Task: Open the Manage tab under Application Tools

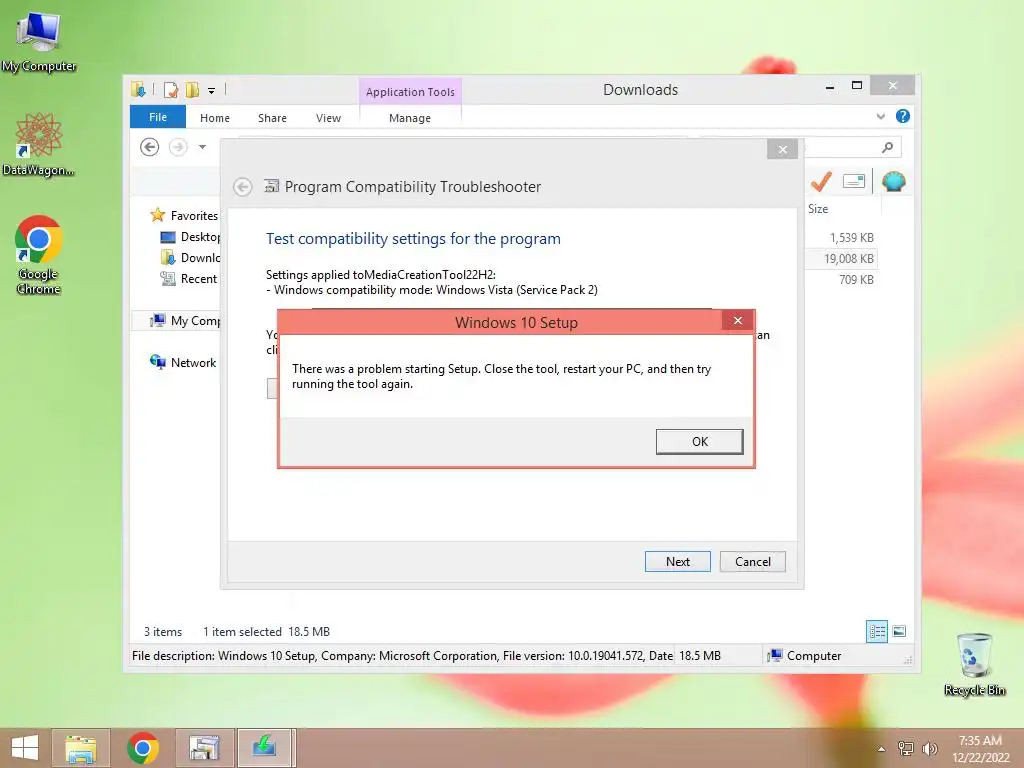Action: coord(410,118)
